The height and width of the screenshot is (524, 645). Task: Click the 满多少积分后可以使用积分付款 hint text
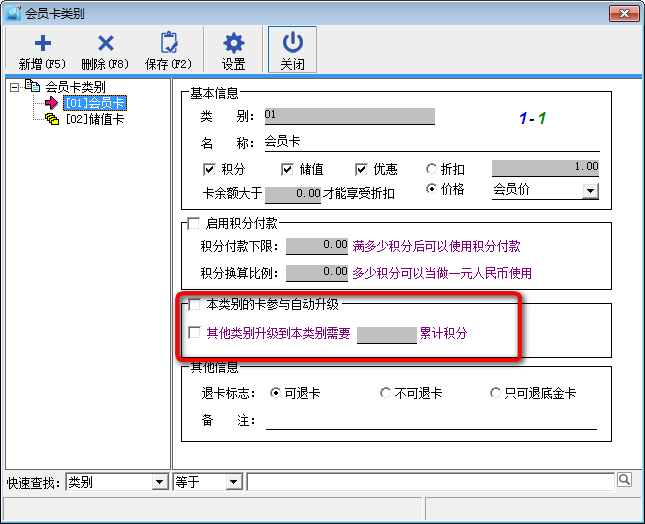click(436, 246)
